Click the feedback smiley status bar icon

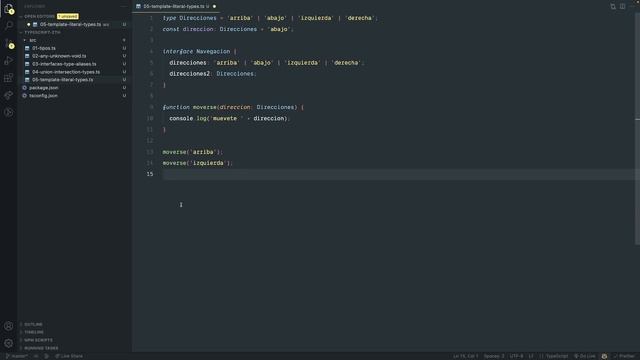604,356
